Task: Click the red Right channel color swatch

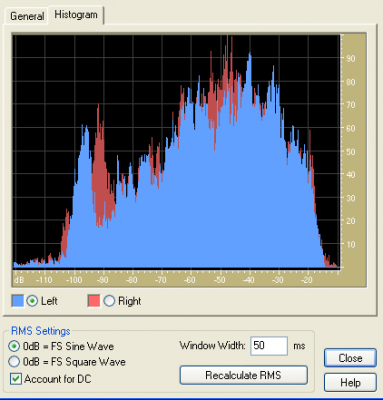Action: pyautogui.click(x=94, y=301)
